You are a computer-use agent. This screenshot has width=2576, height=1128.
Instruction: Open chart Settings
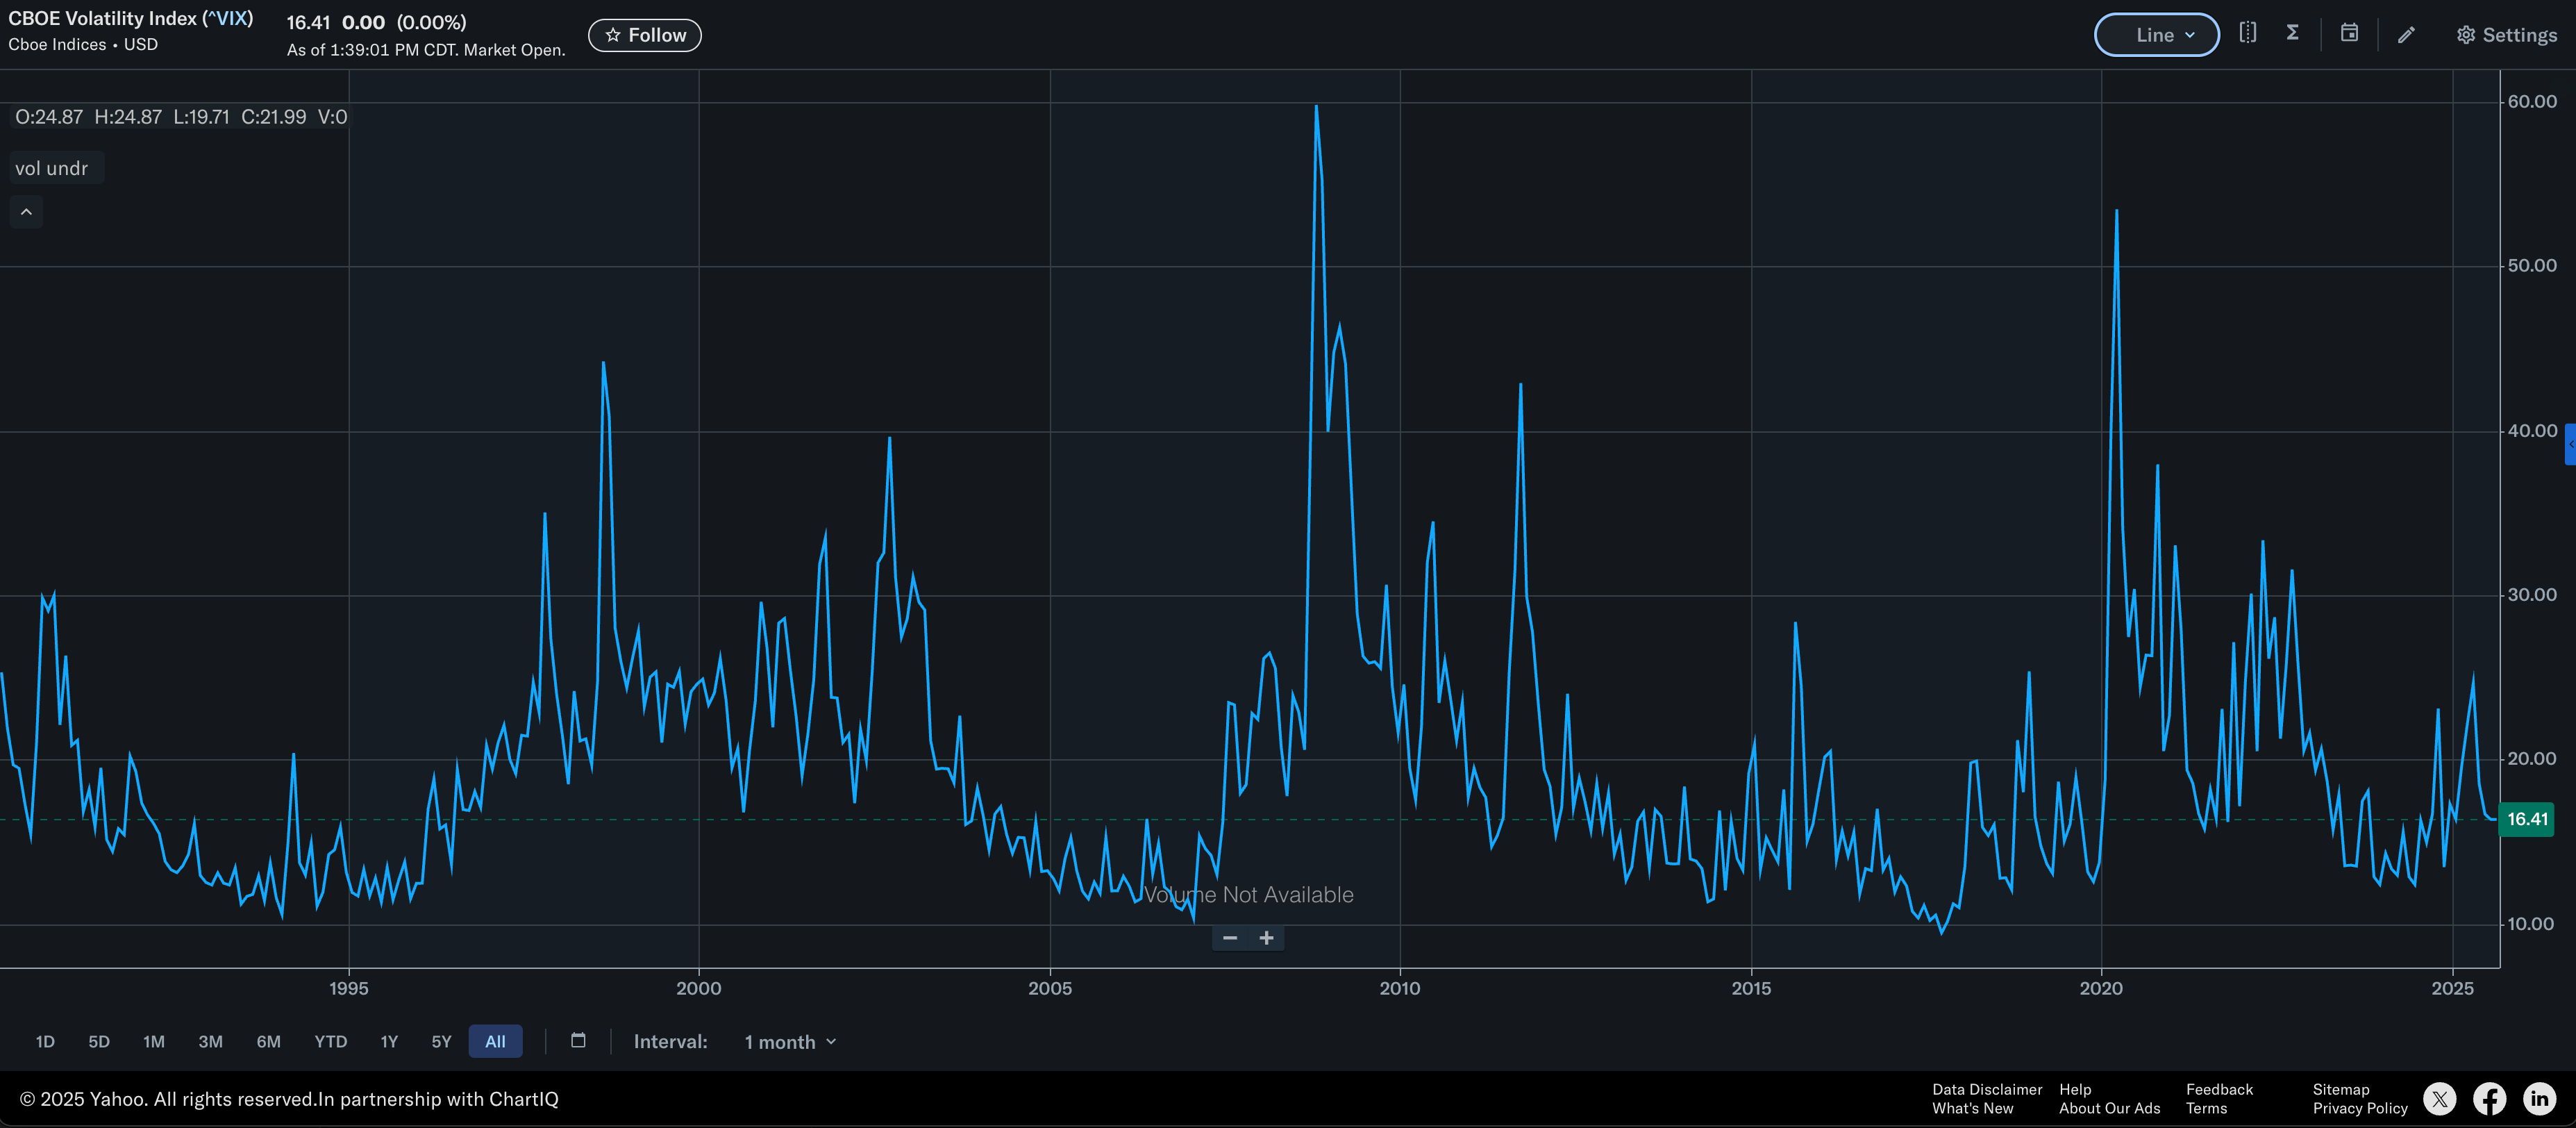click(2506, 35)
